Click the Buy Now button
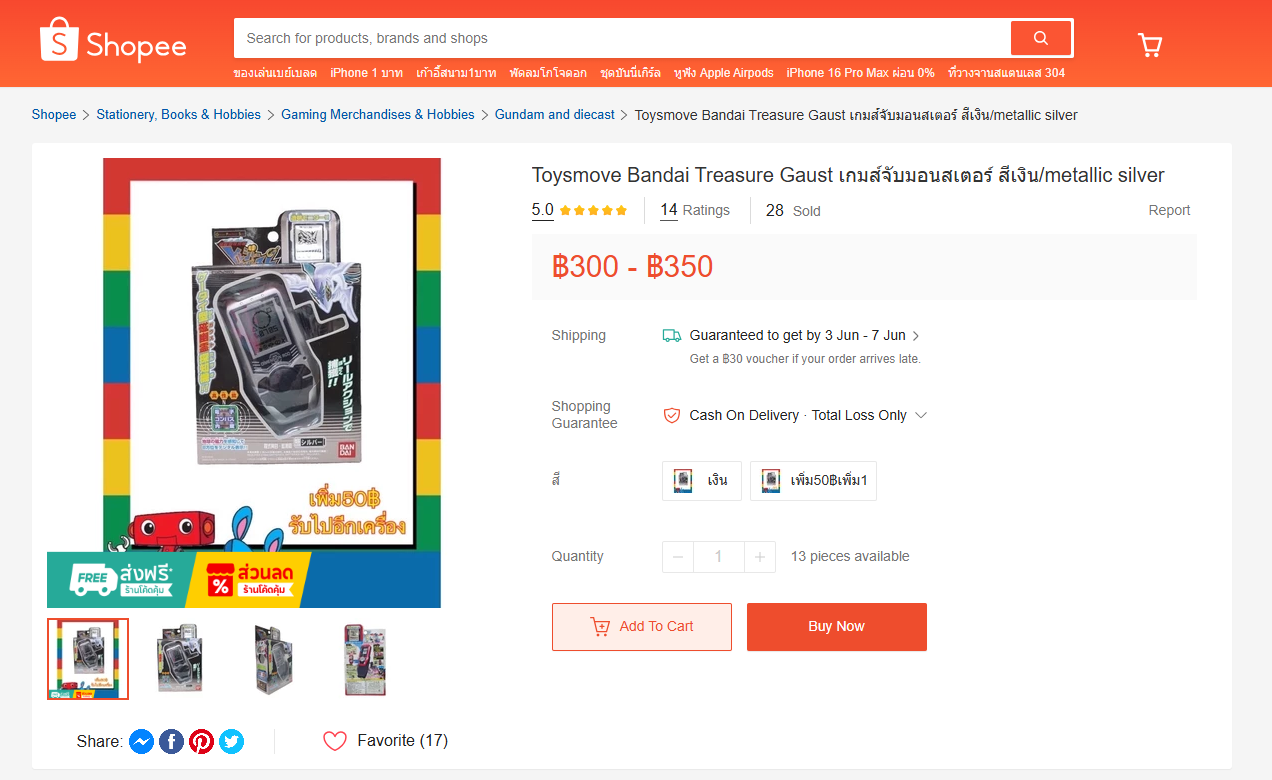The image size is (1272, 780). 837,627
